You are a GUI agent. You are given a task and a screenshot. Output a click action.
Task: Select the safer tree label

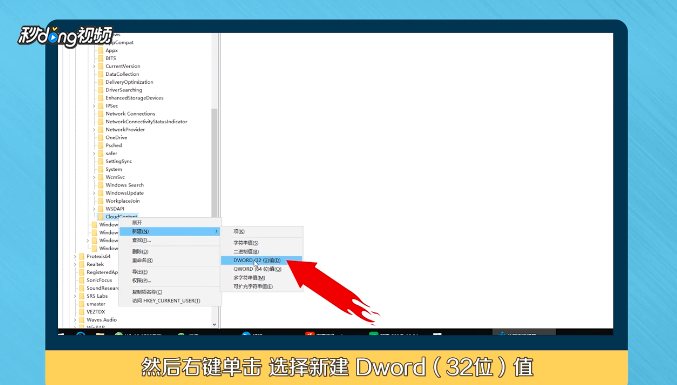pyautogui.click(x=111, y=153)
